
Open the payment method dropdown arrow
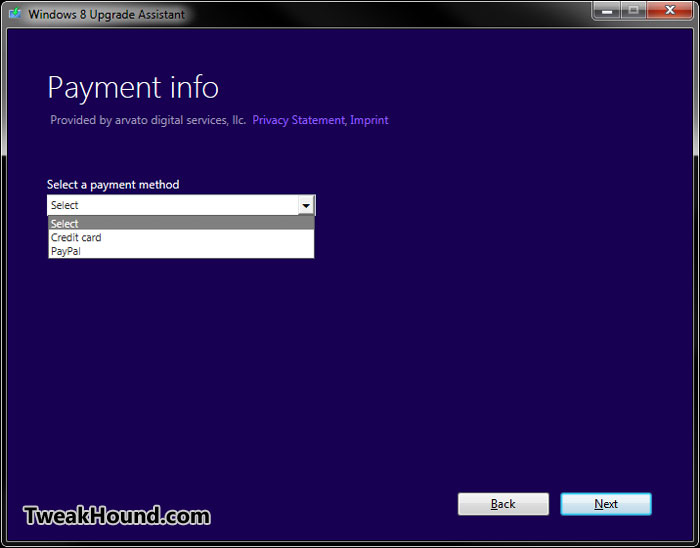coord(306,205)
